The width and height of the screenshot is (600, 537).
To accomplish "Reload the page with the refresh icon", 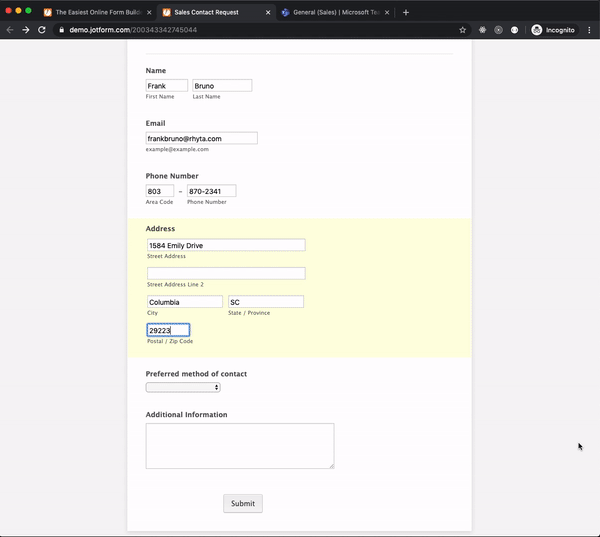I will pos(42,30).
